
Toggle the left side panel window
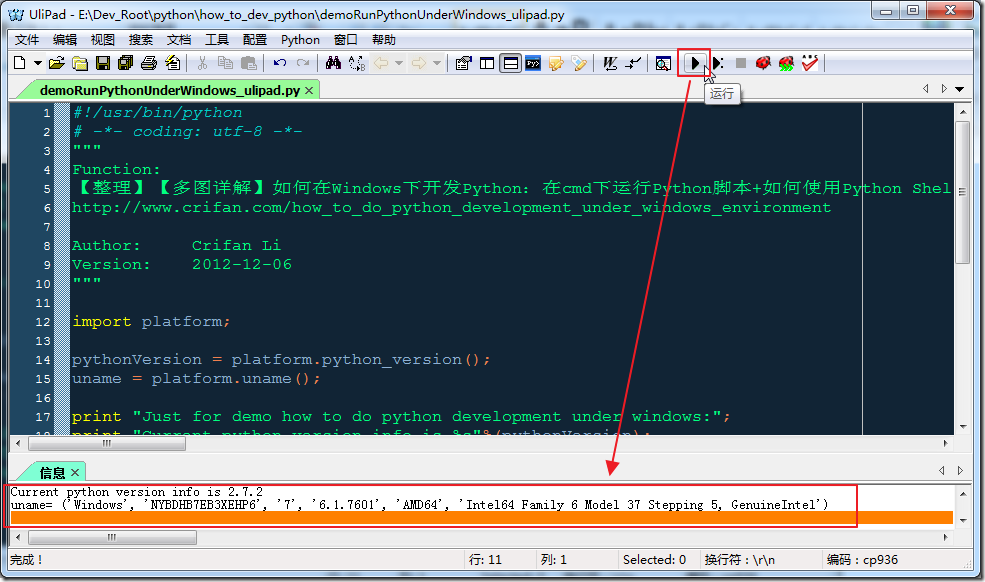pyautogui.click(x=487, y=63)
